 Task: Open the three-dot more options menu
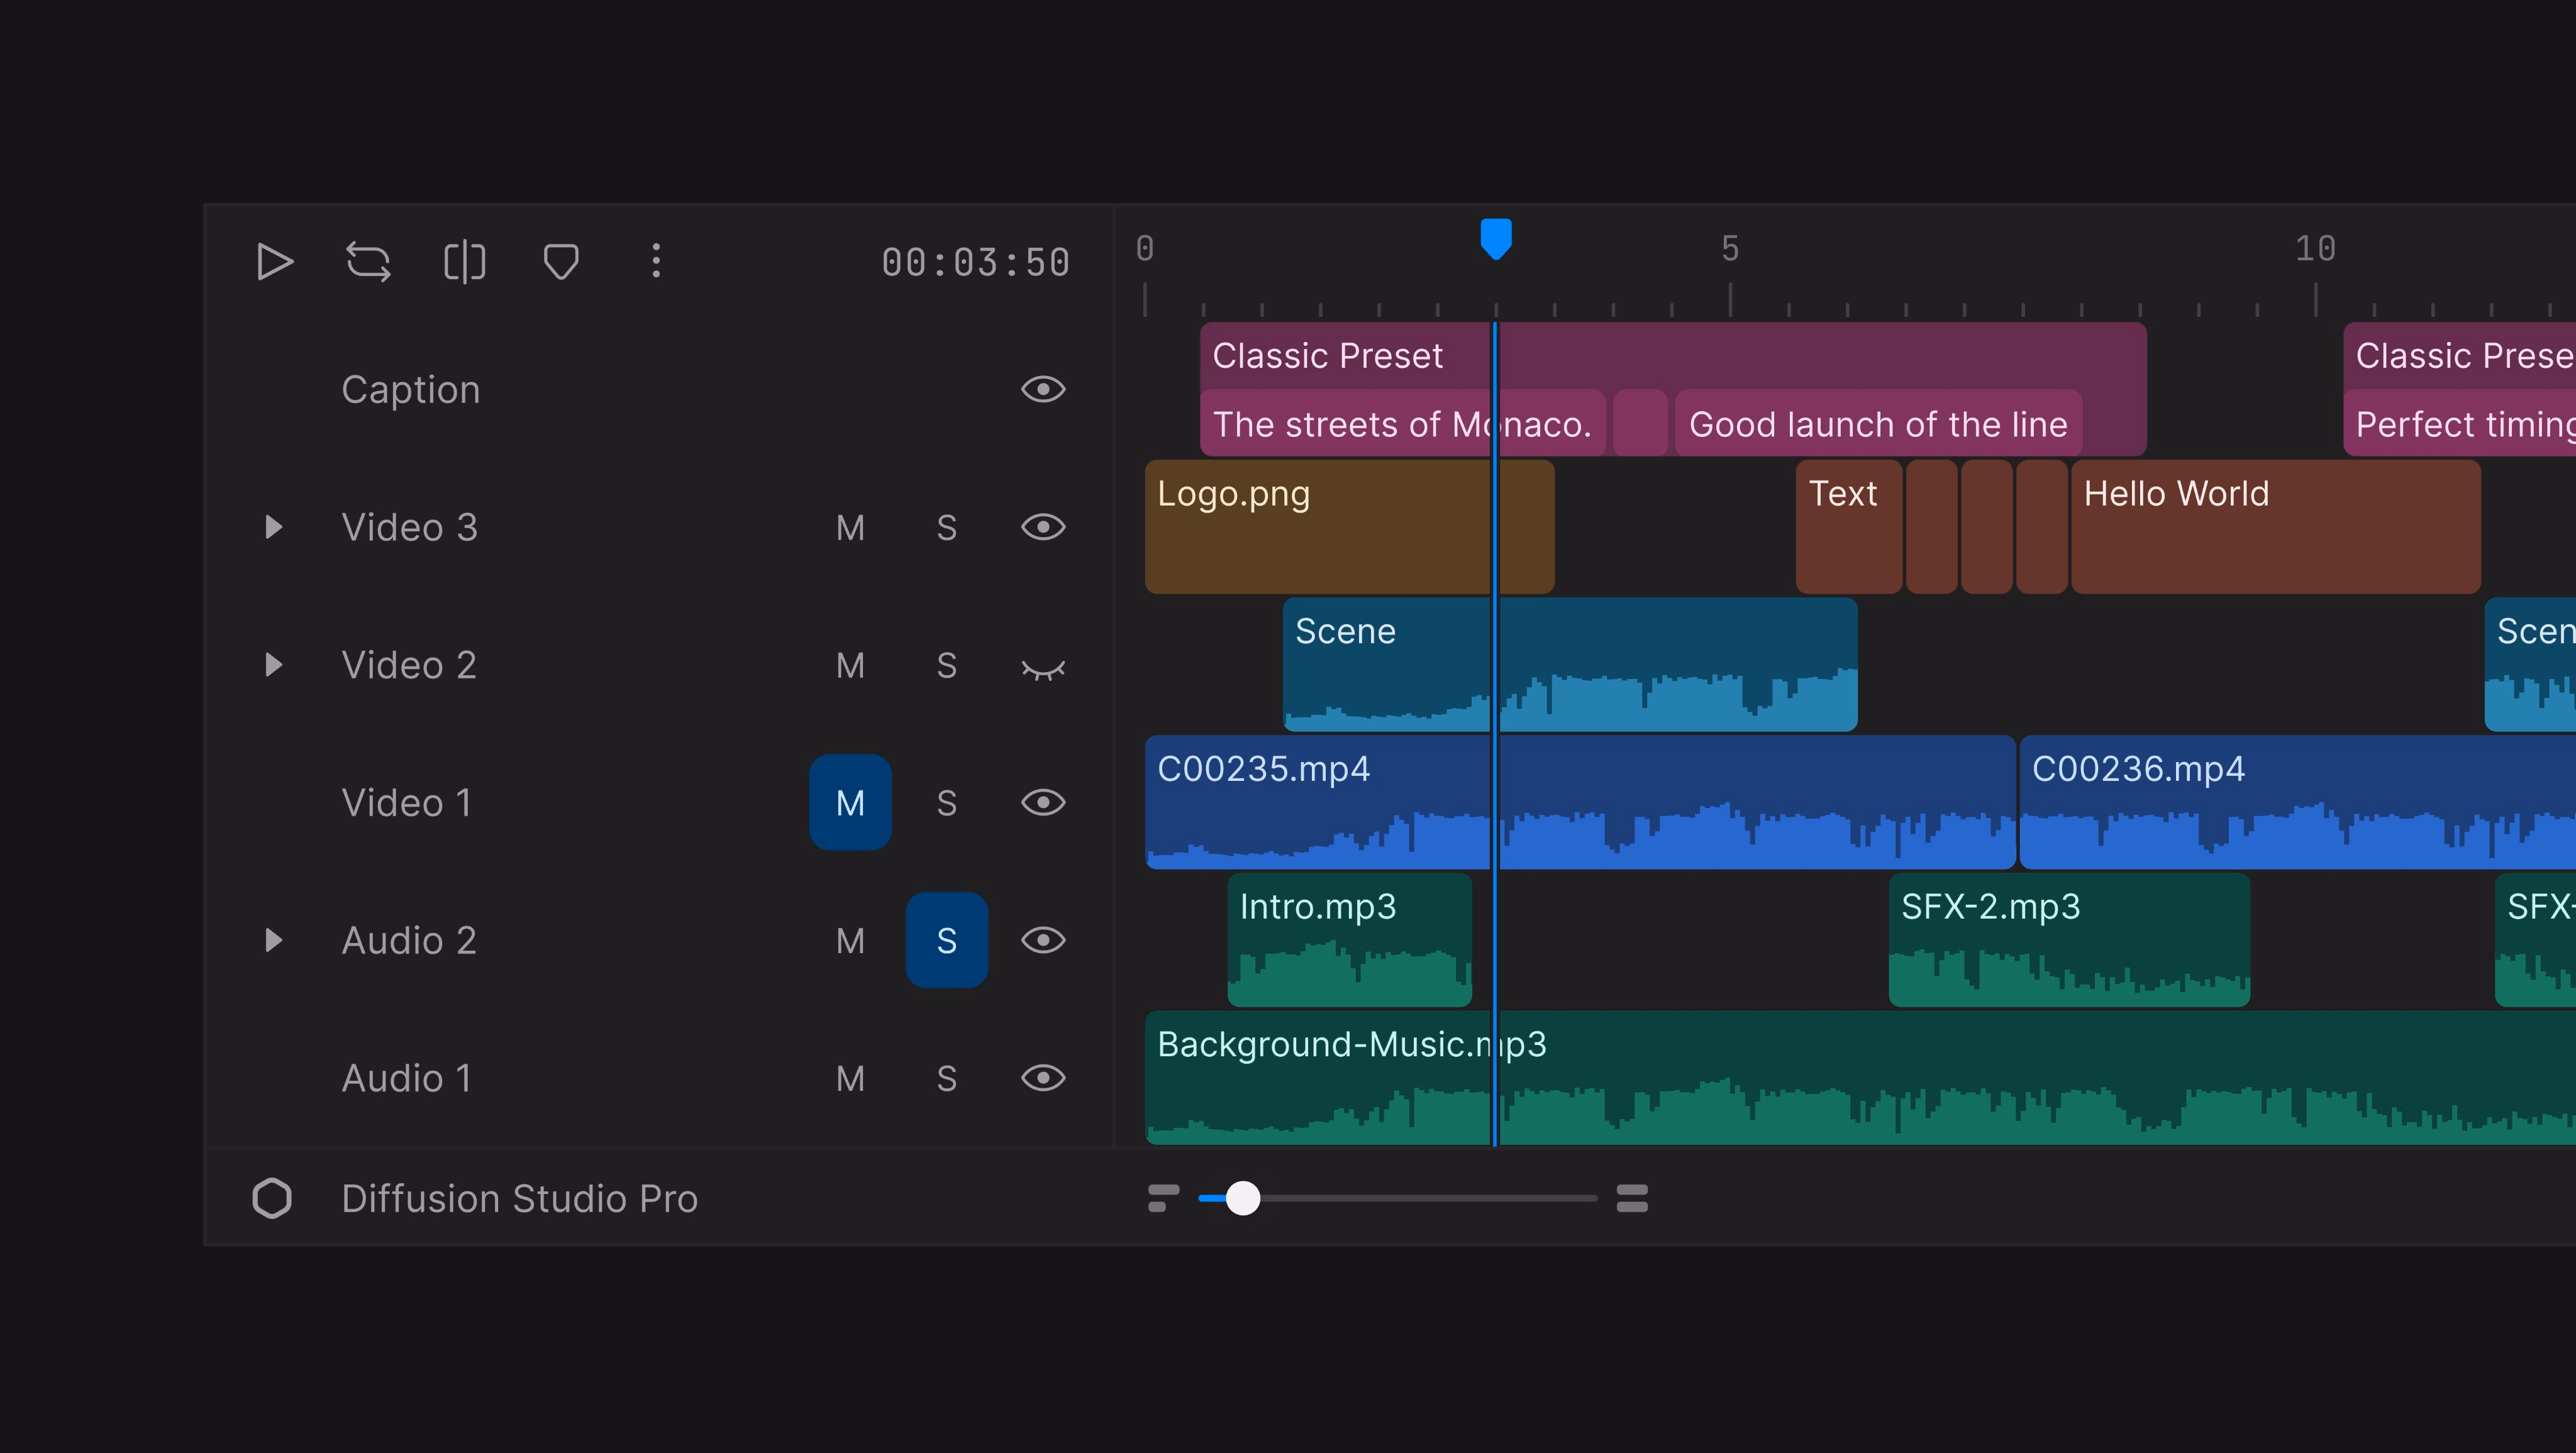pyautogui.click(x=656, y=261)
